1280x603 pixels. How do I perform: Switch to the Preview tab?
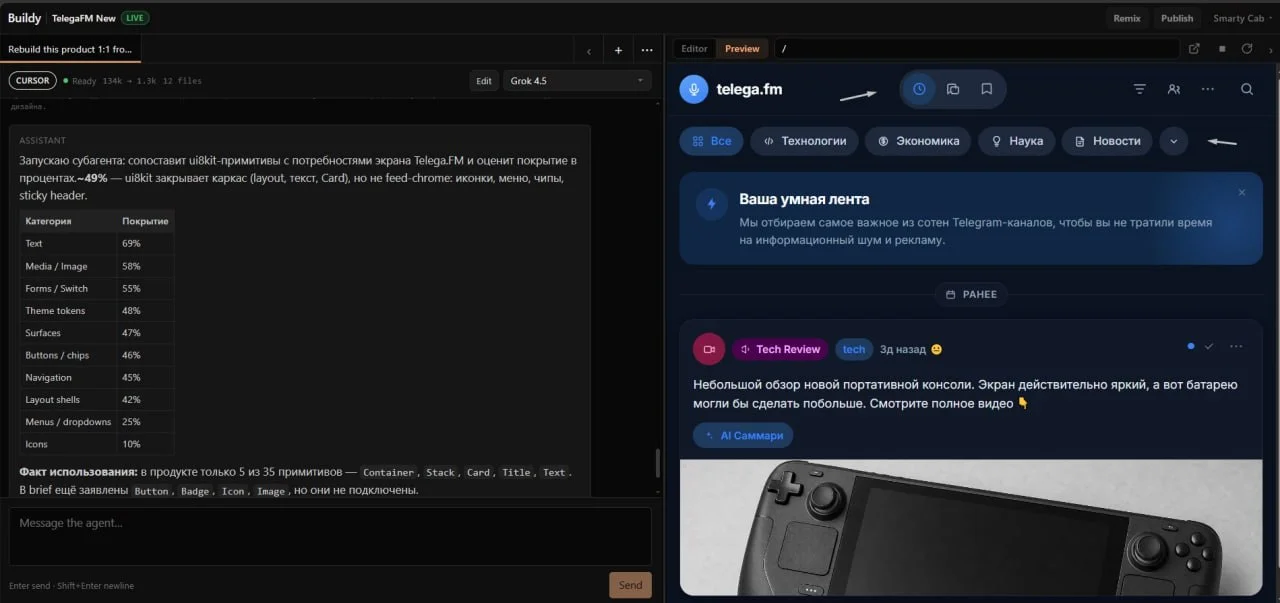pos(742,48)
